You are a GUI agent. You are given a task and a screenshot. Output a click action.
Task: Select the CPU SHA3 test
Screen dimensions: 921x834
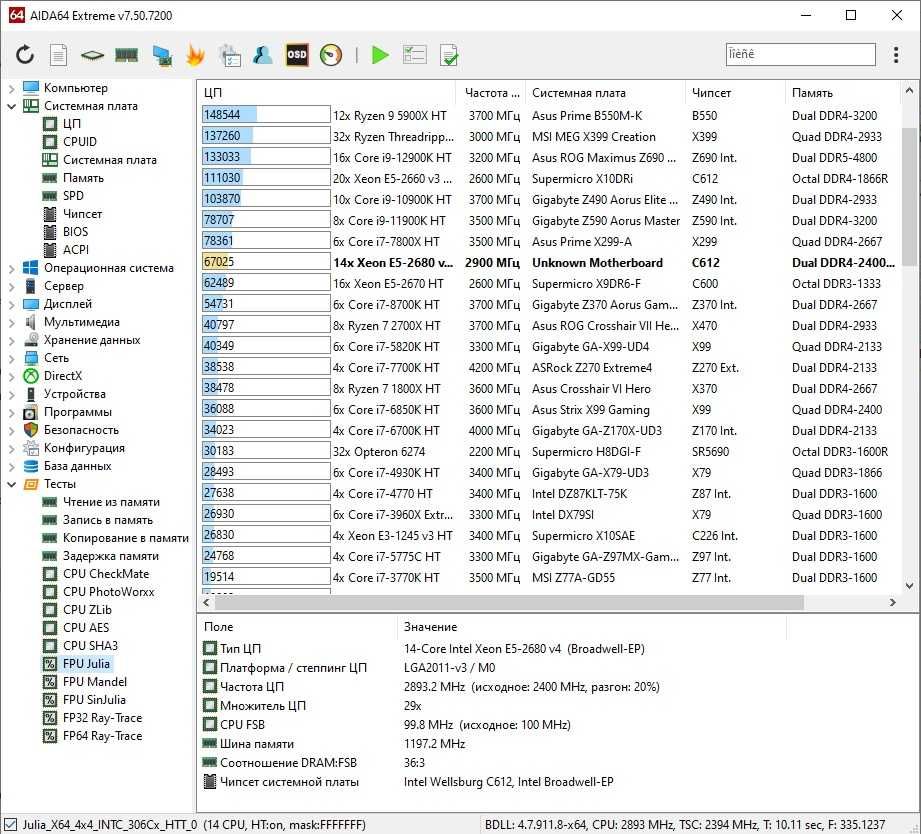(90, 646)
